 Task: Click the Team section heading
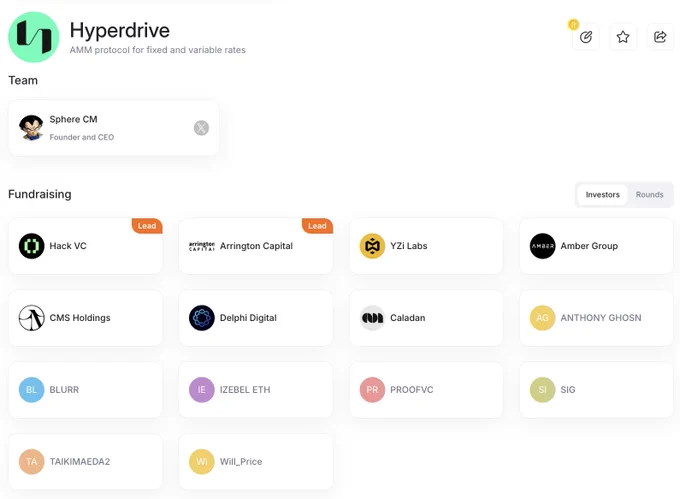coord(23,80)
